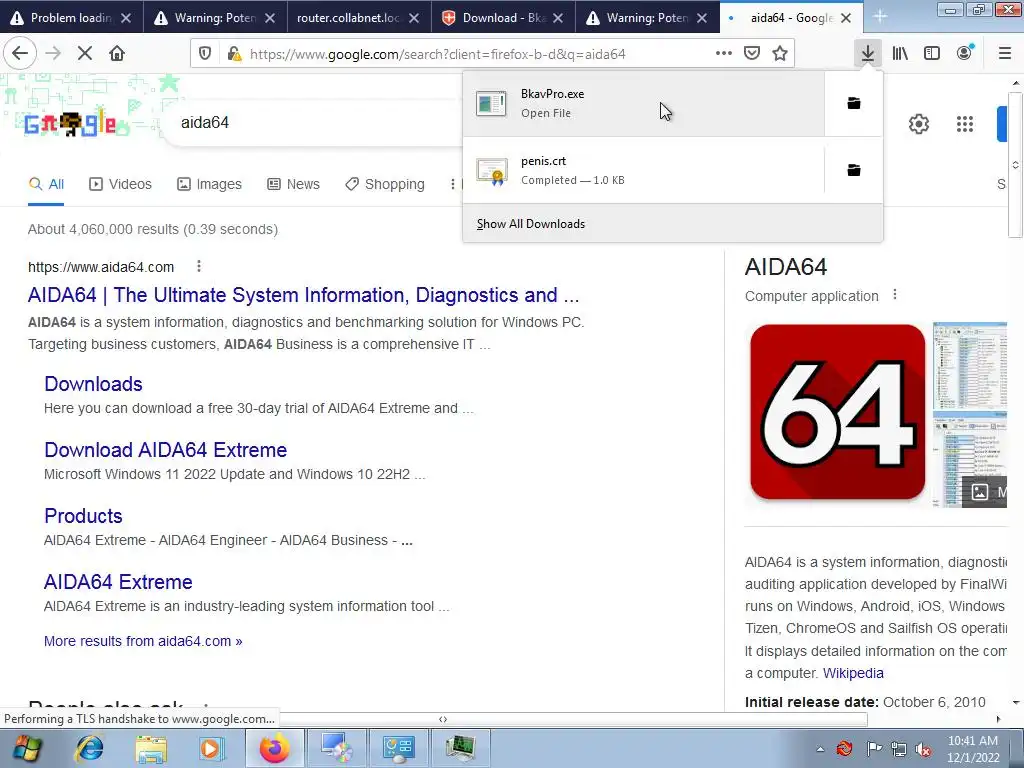Image resolution: width=1024 pixels, height=768 pixels.
Task: Open tracking protection shield in address bar
Action: pos(205,54)
